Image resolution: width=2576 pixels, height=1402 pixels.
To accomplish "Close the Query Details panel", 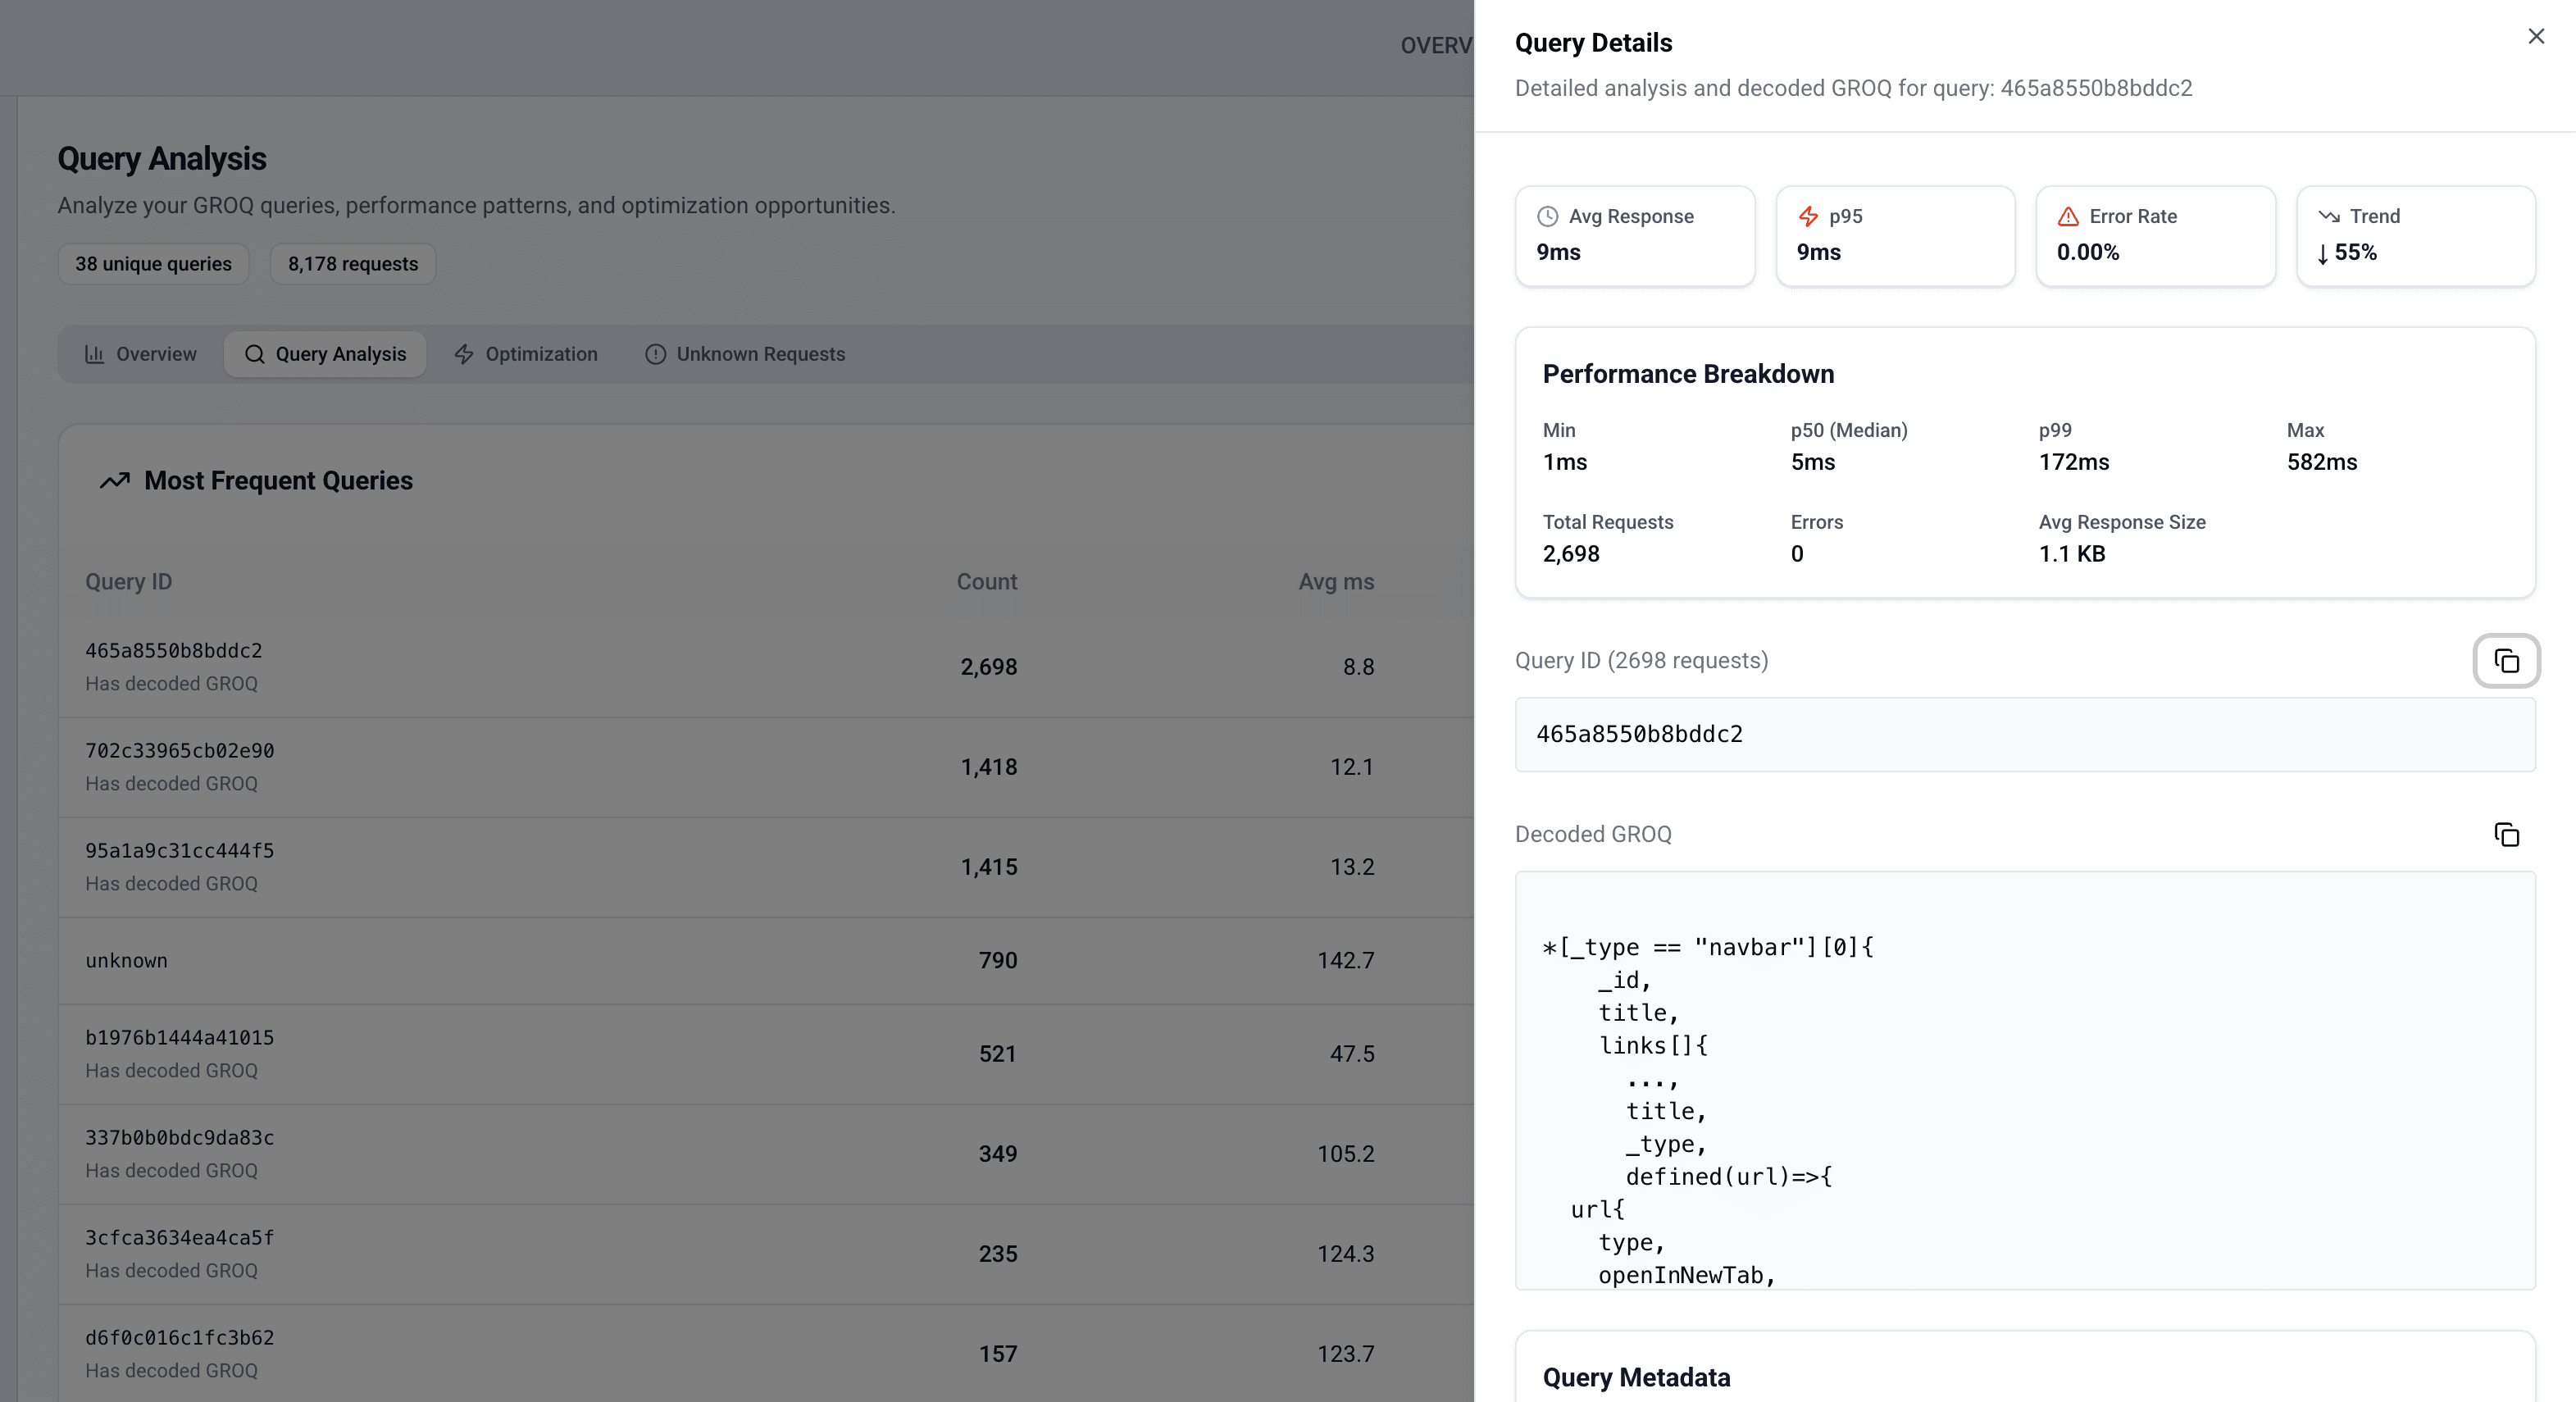I will [2536, 36].
